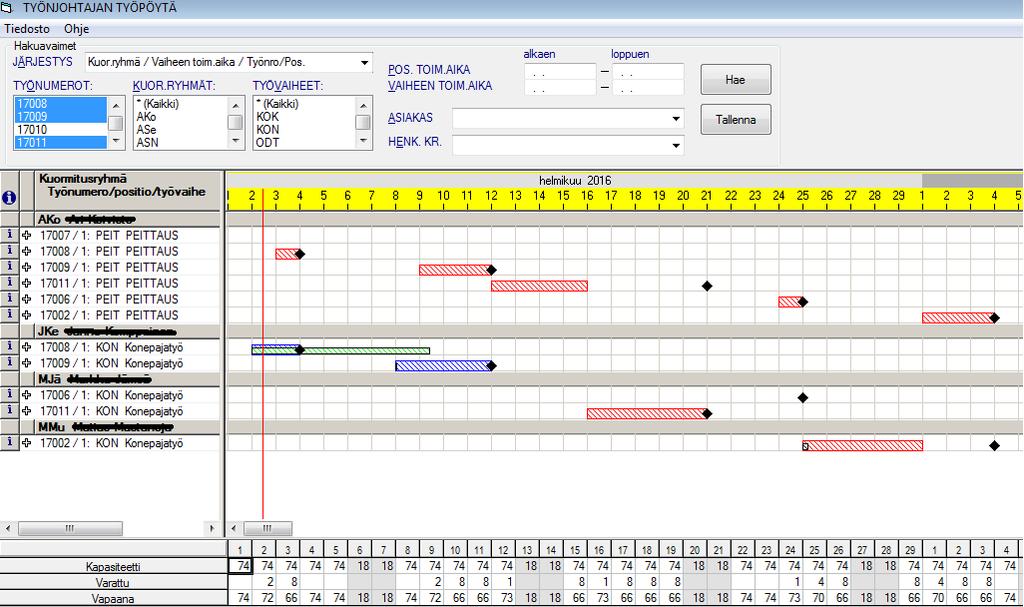The height and width of the screenshot is (607, 1024).
Task: Click POS. TOIM.AIKA alkaen date field
Action: click(560, 71)
